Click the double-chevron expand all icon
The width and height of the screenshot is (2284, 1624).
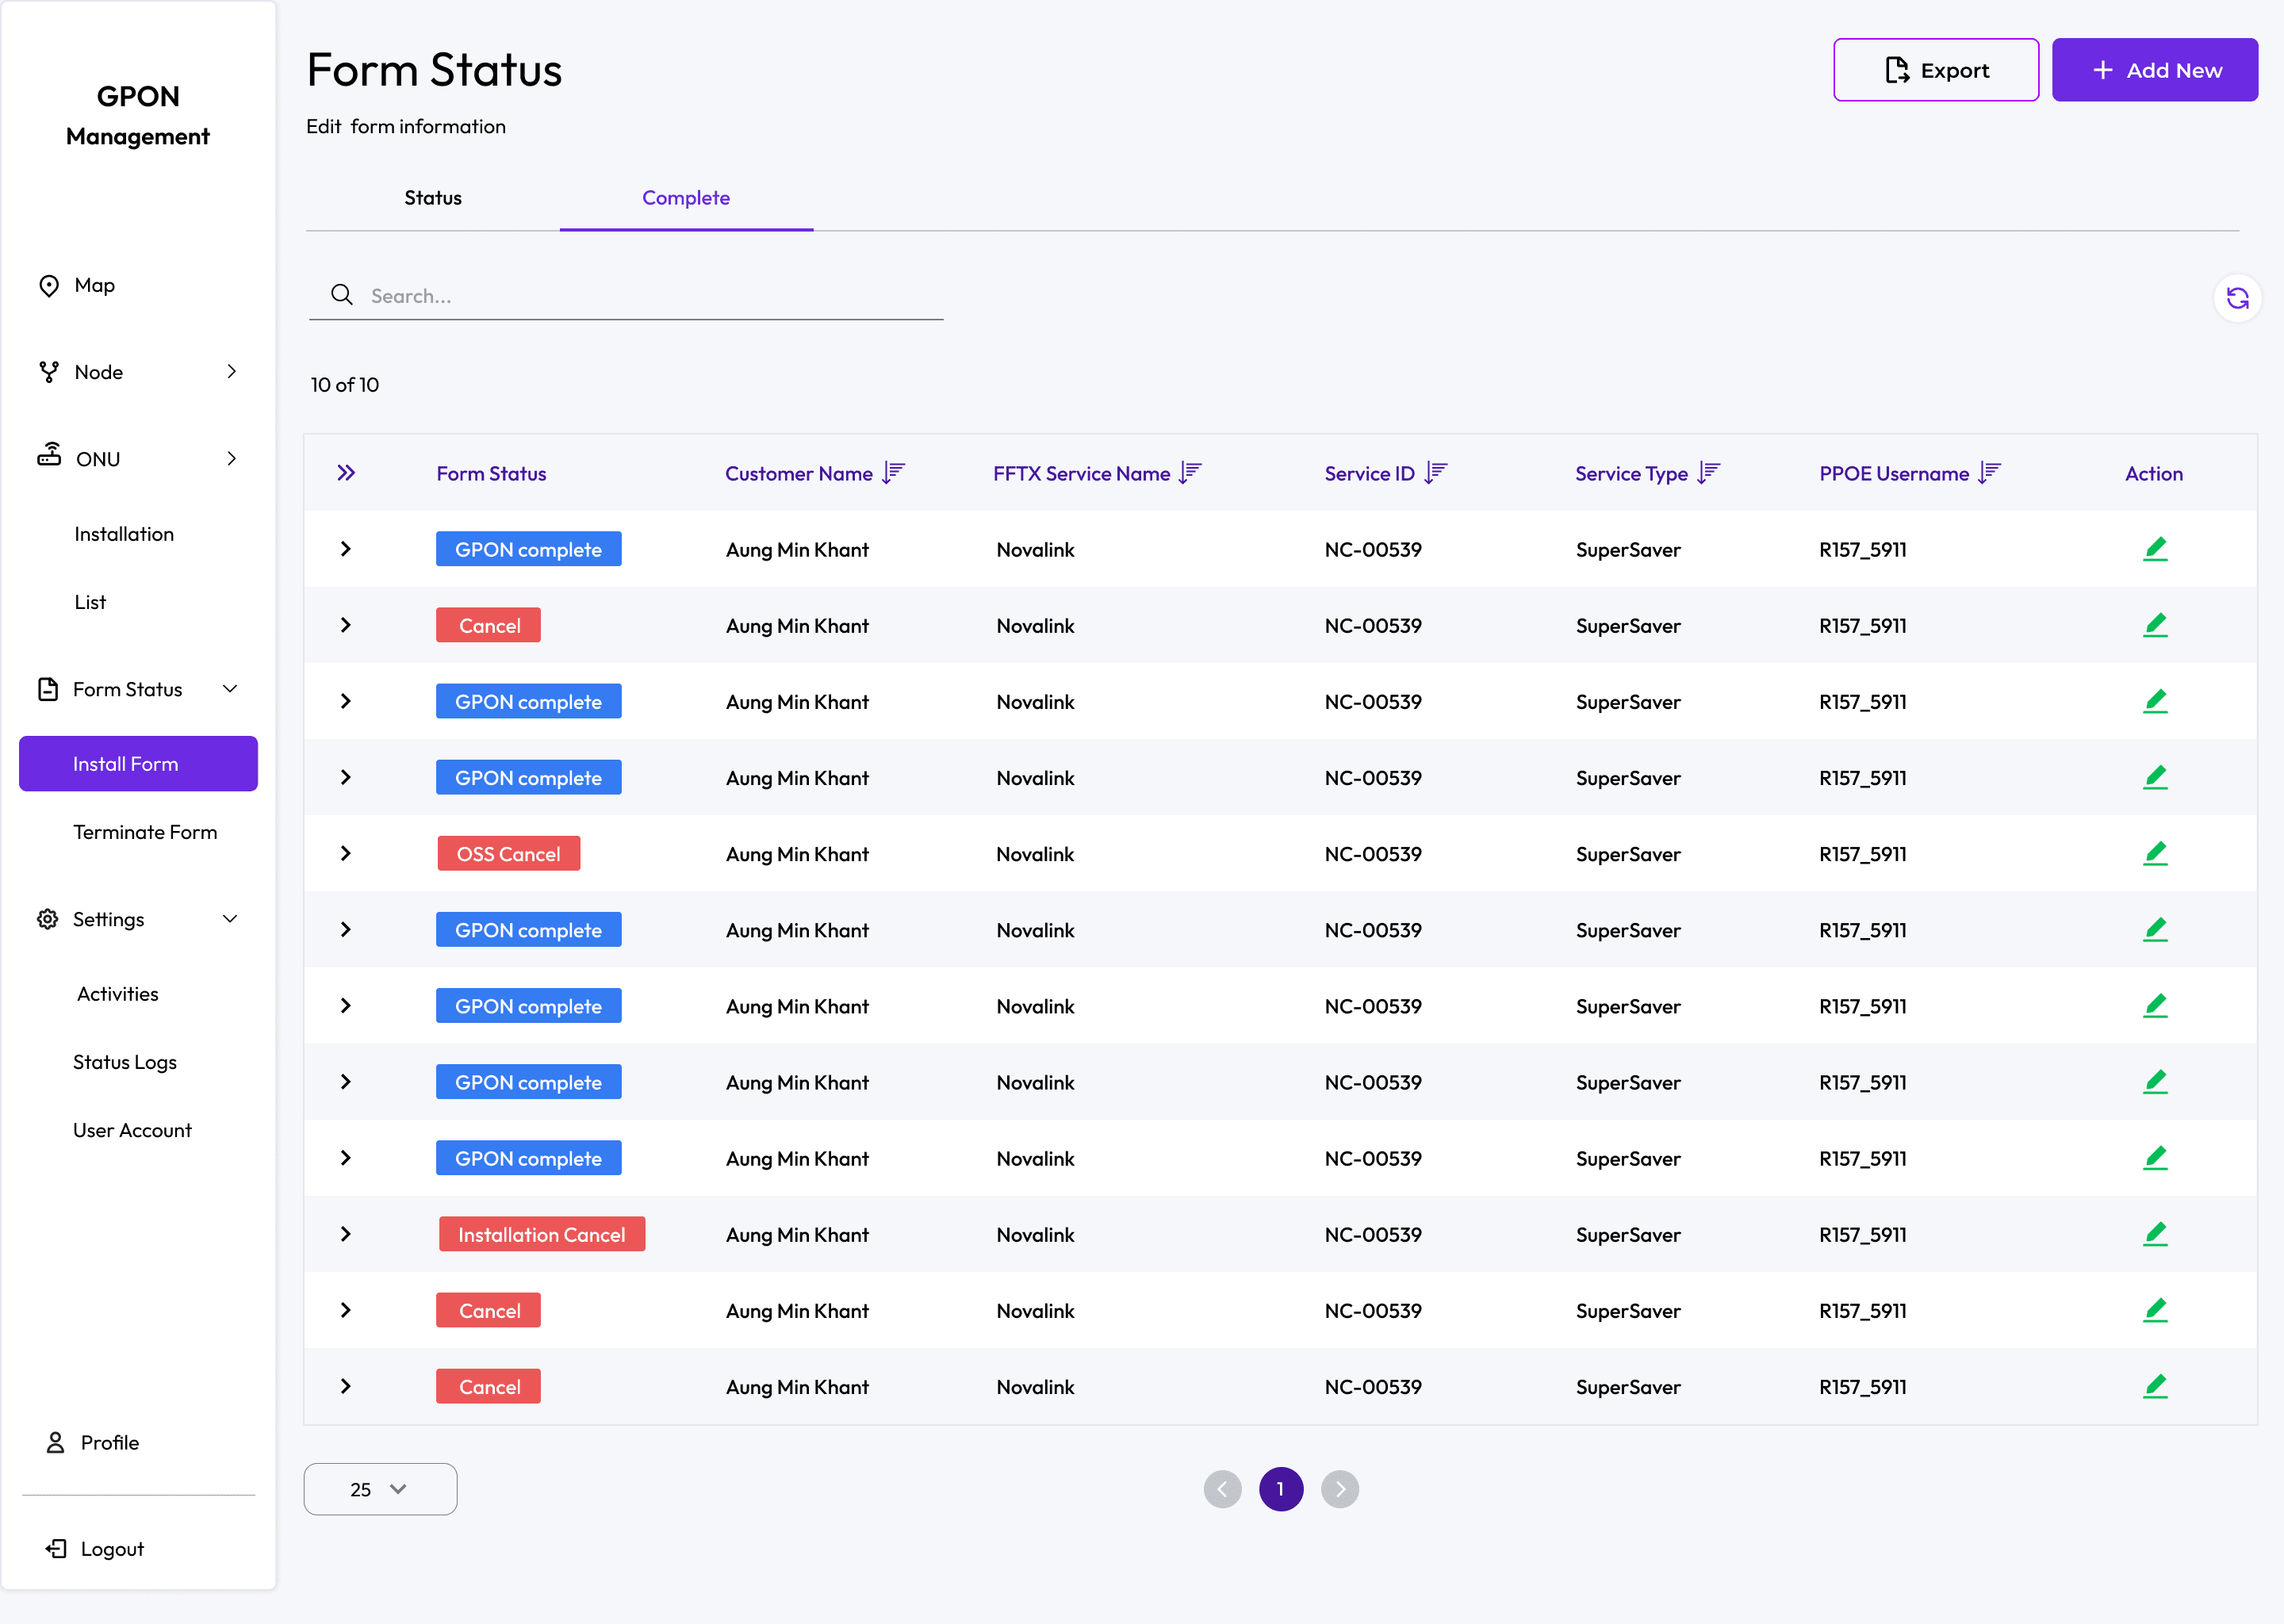346,473
